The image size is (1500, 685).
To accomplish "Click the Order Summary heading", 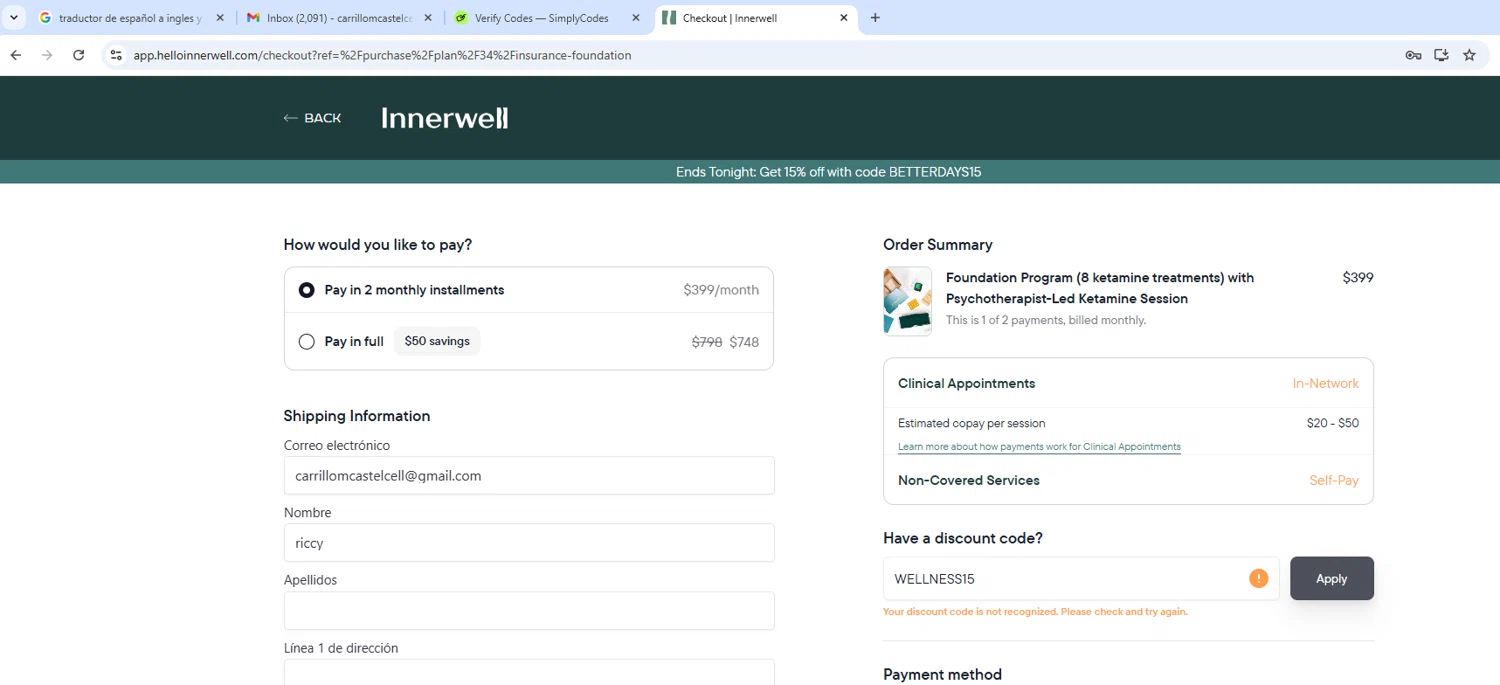I will [938, 245].
